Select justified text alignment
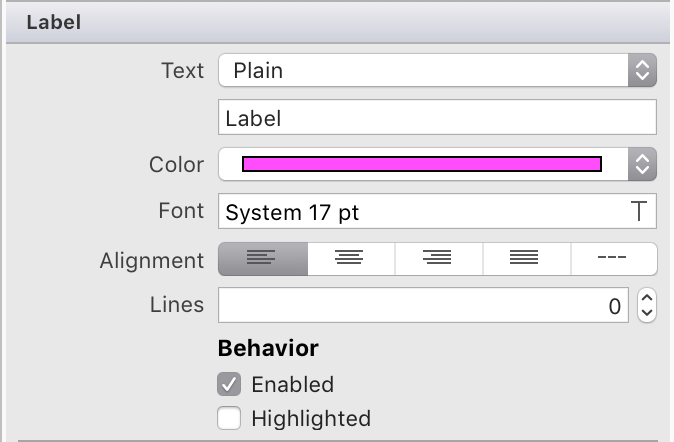Screen dimensions: 674x442 click(x=525, y=259)
